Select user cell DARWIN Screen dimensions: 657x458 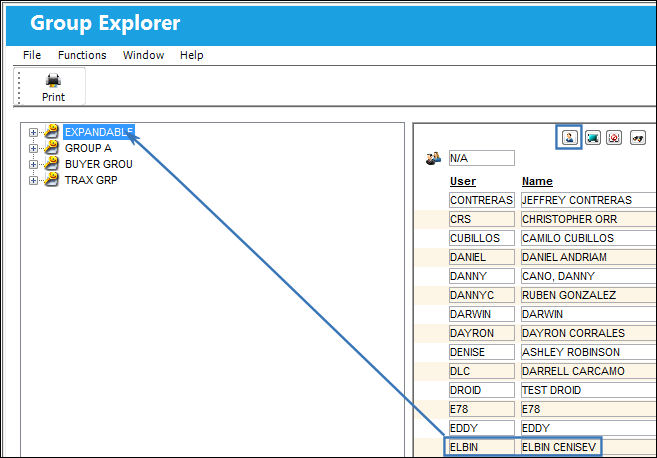481,314
